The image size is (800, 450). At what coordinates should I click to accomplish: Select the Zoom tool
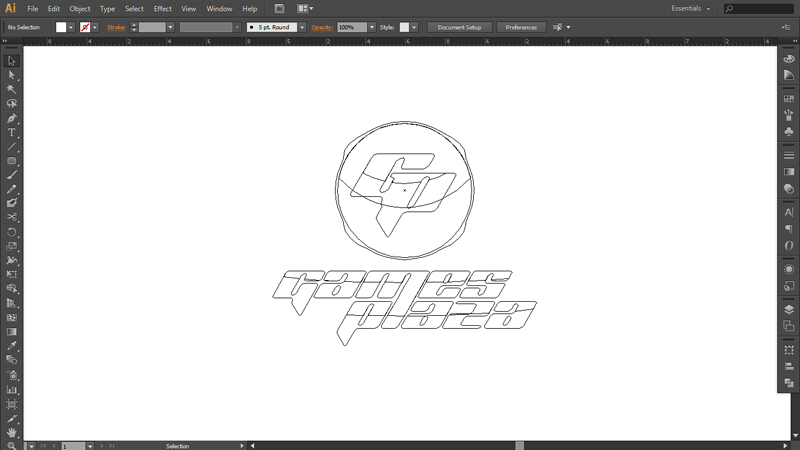click(x=12, y=445)
